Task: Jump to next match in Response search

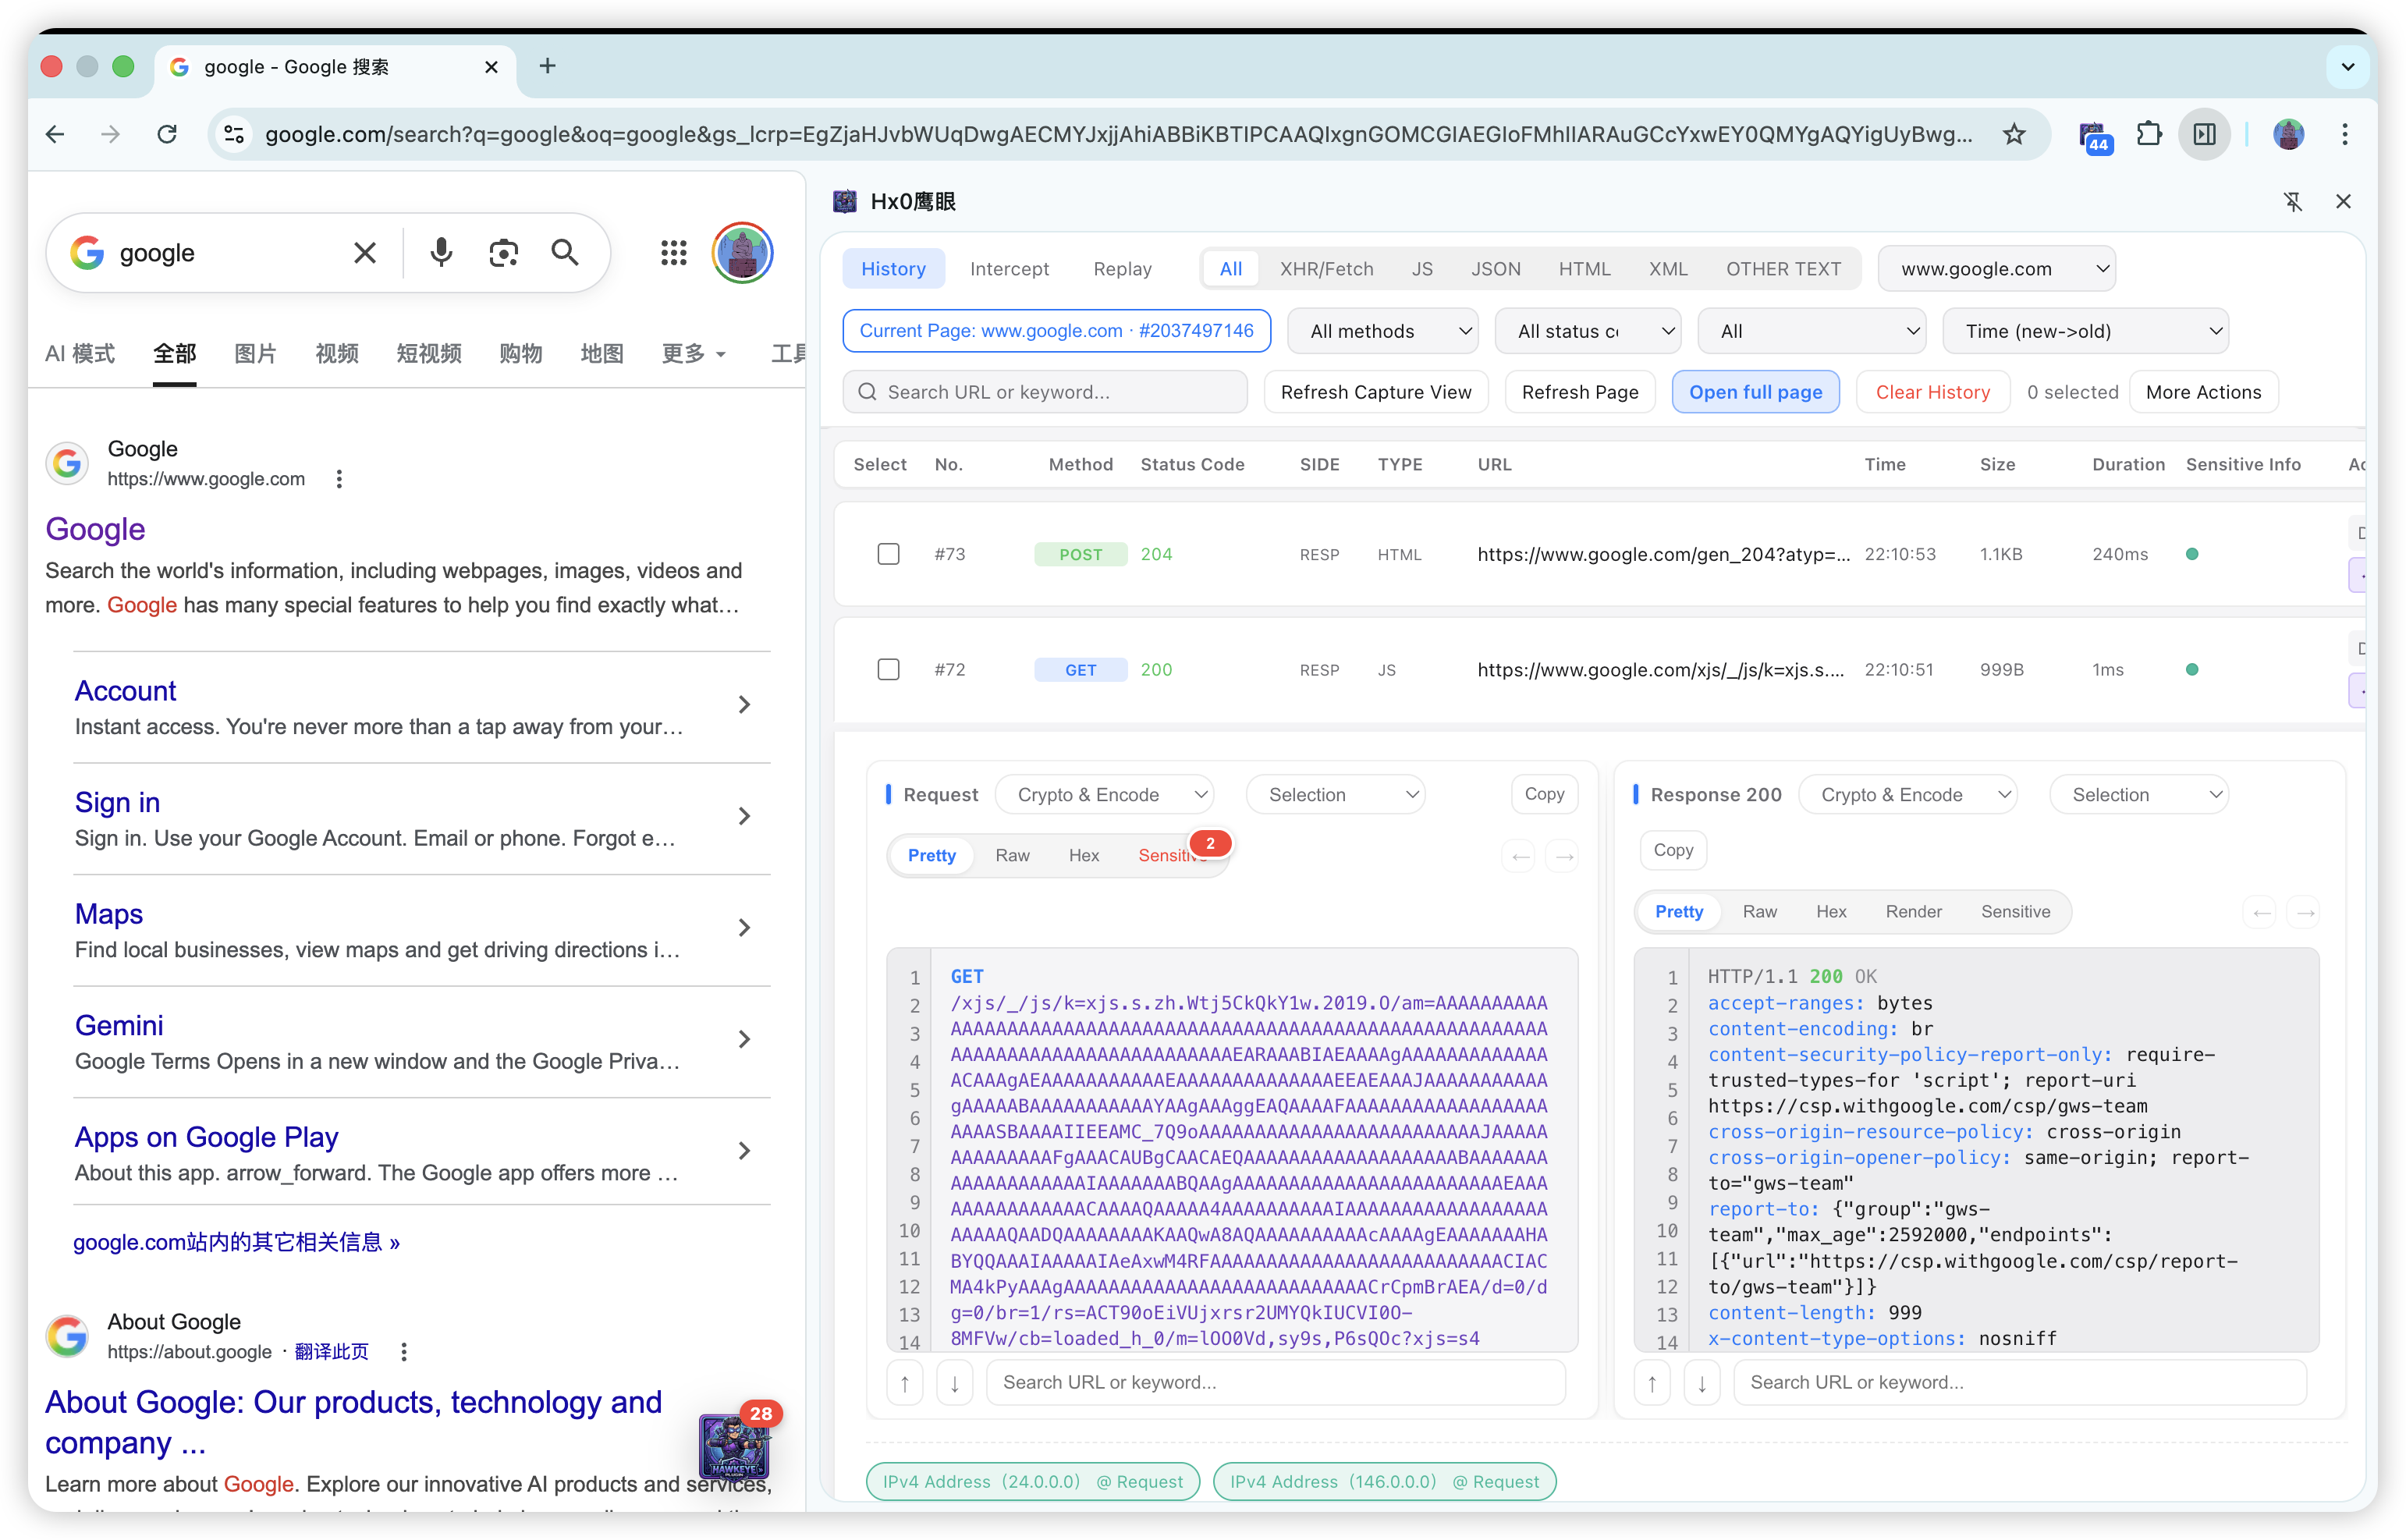Action: pos(1702,1383)
